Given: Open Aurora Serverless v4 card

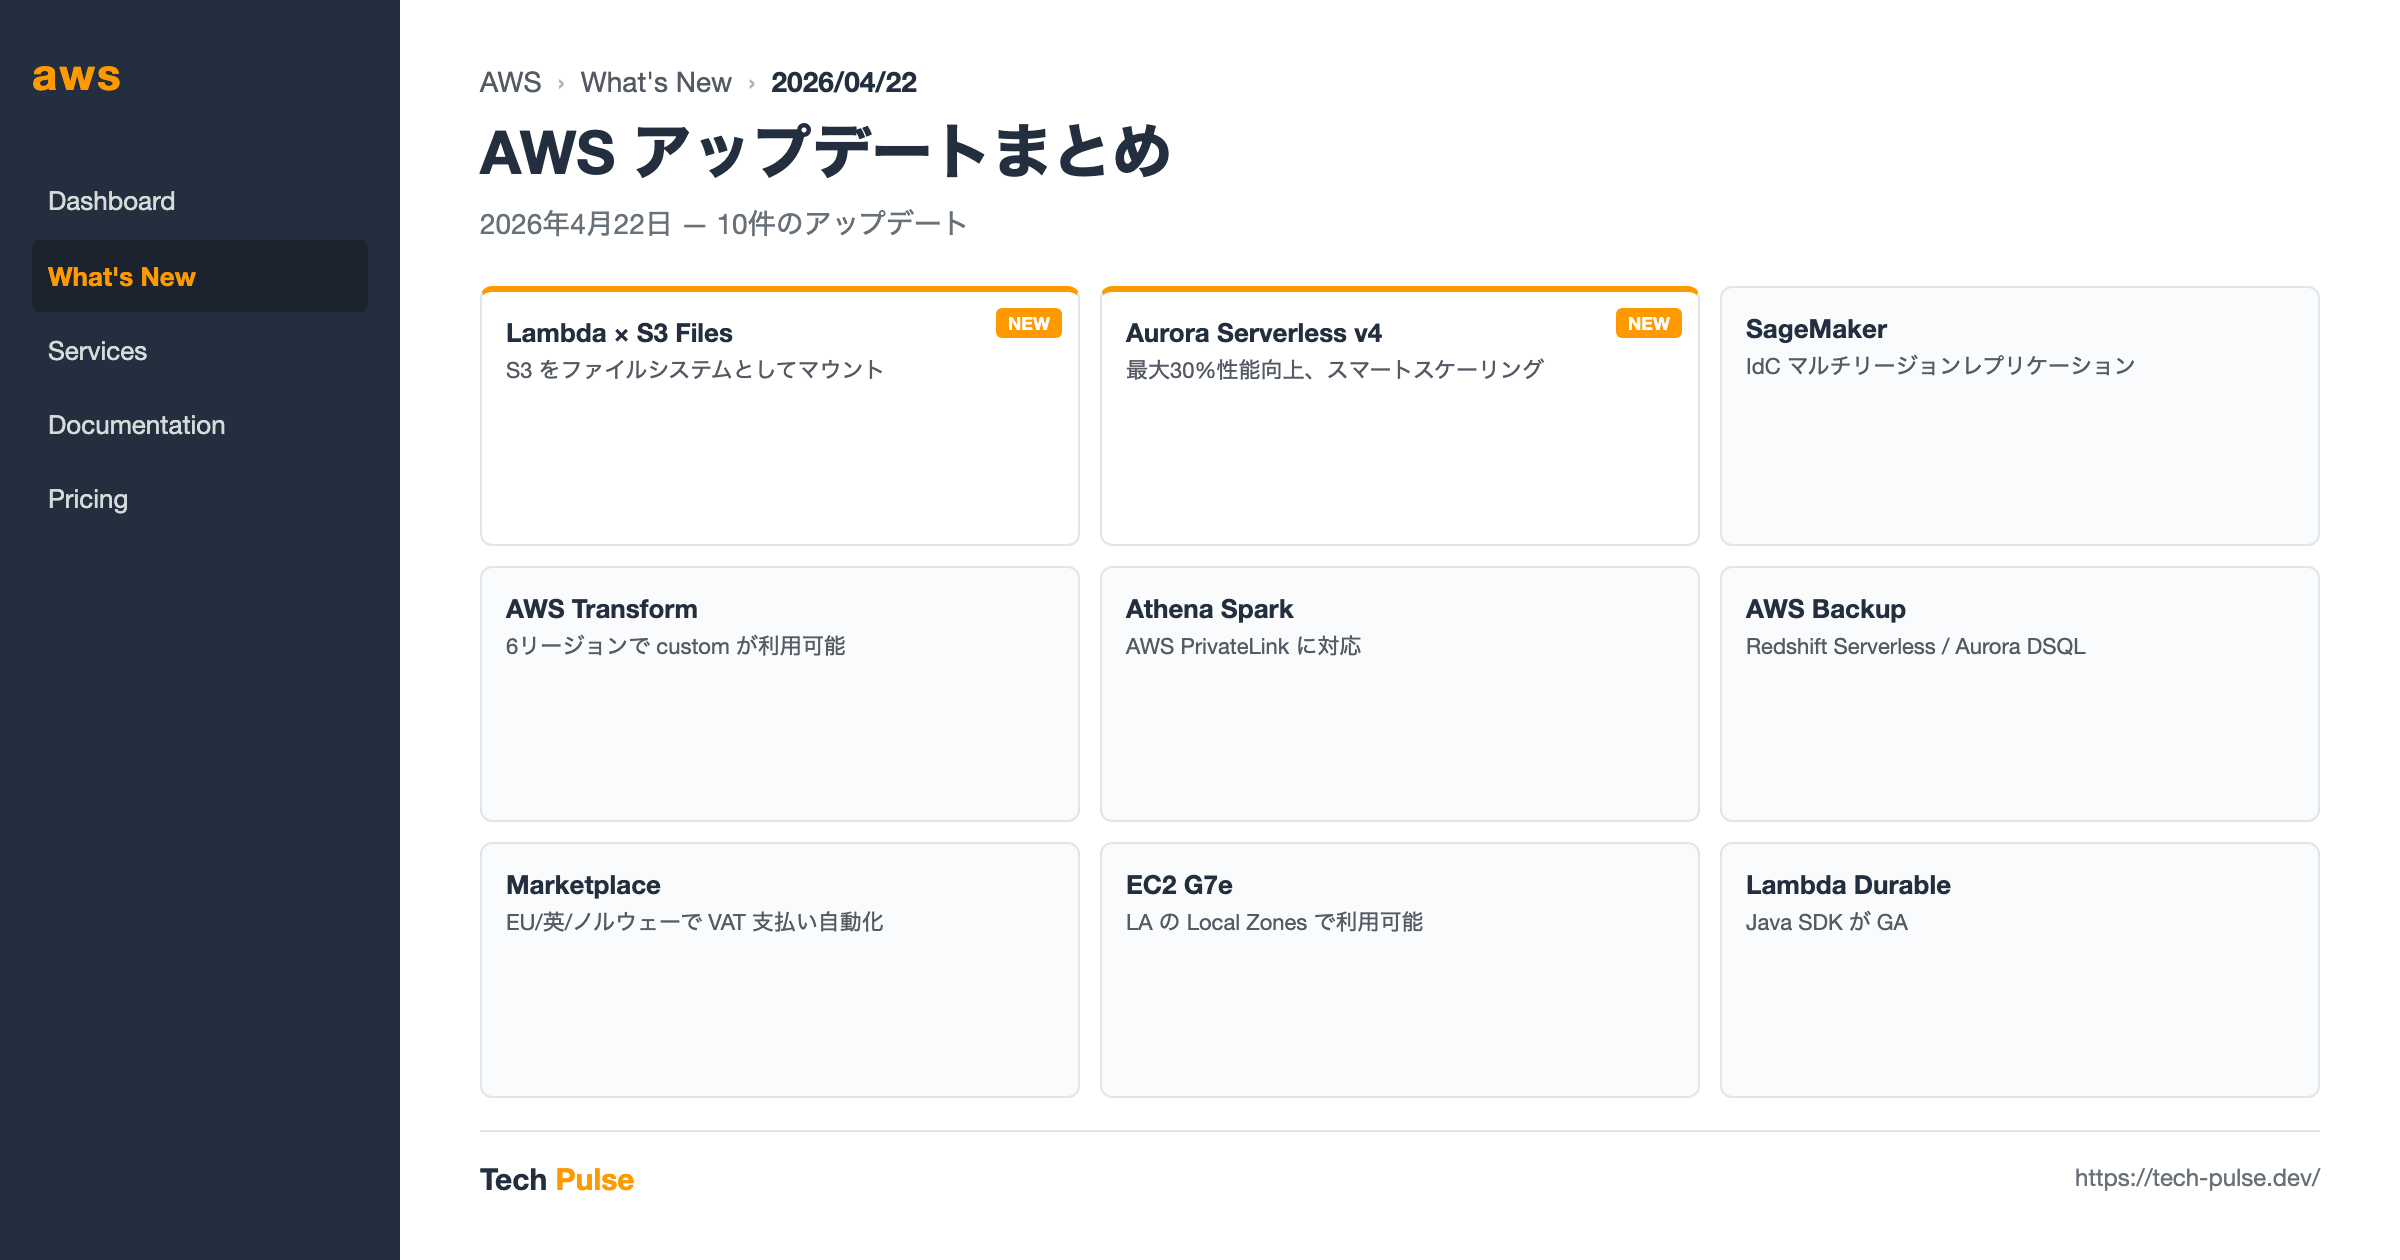Looking at the screenshot, I should pos(1400,416).
